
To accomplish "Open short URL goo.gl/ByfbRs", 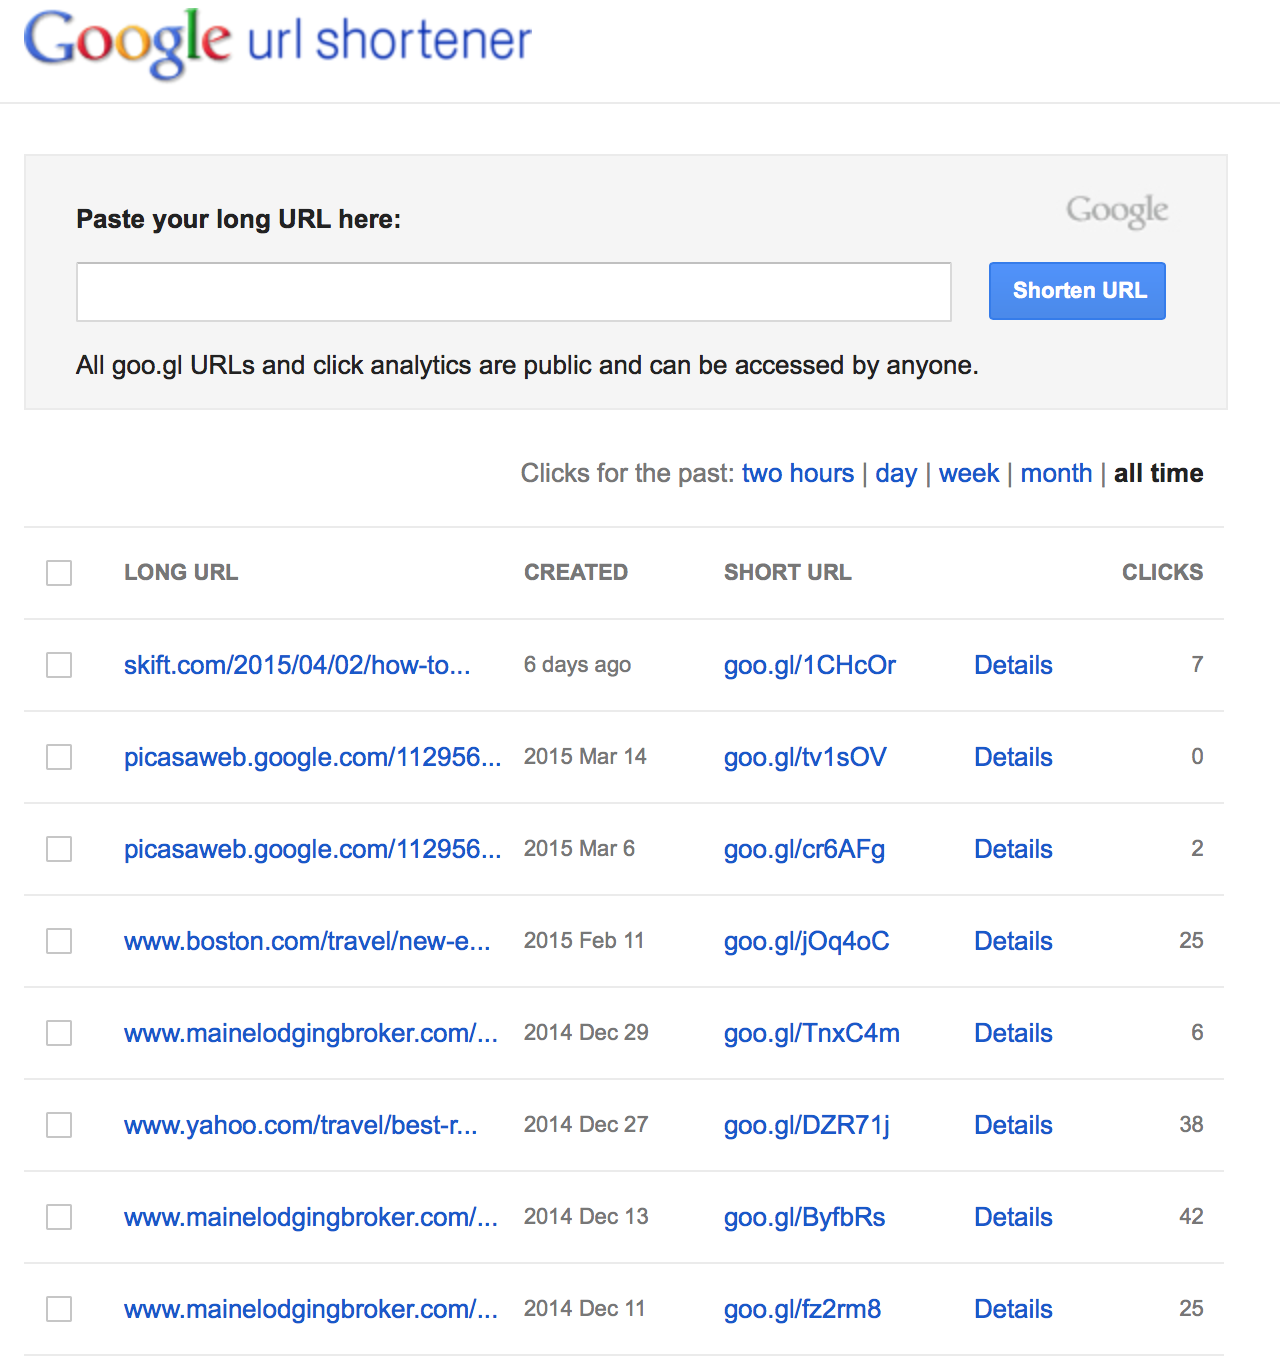I will [x=805, y=1217].
